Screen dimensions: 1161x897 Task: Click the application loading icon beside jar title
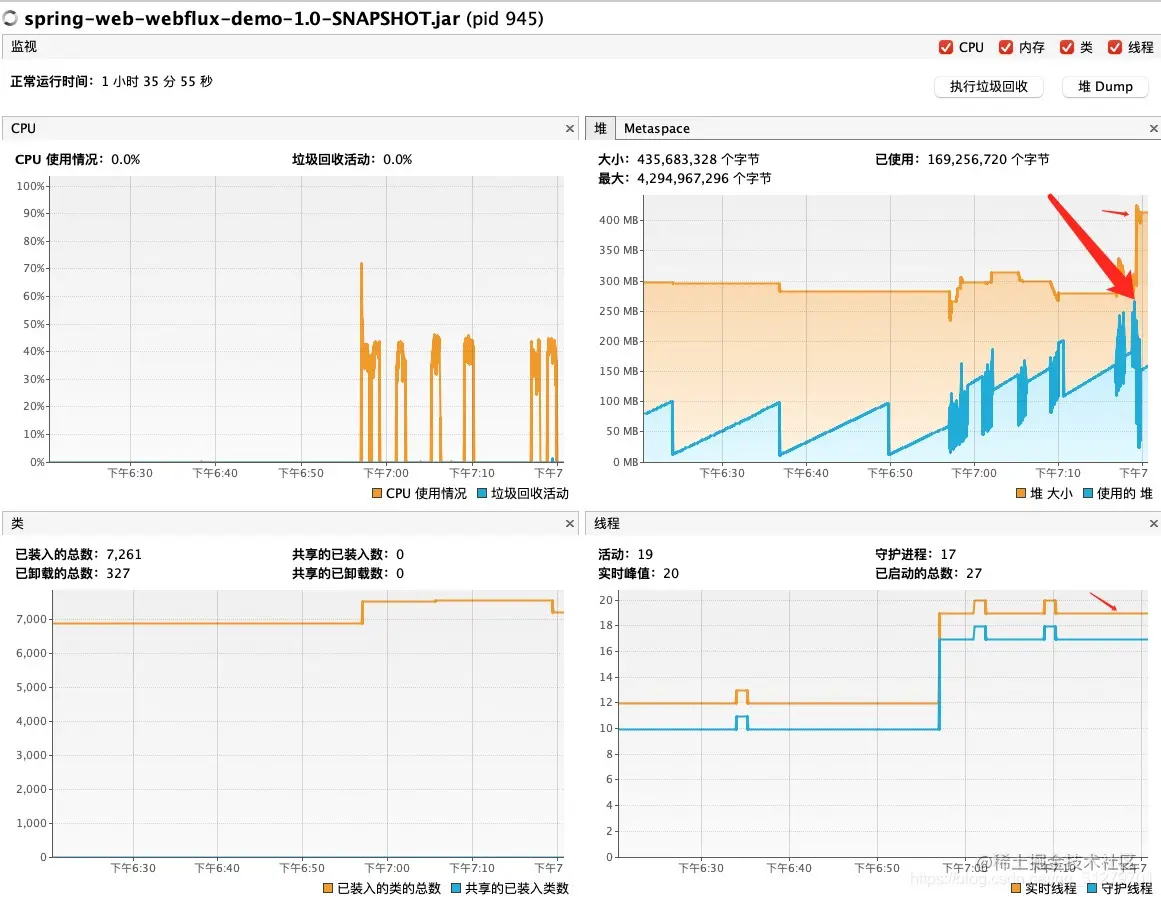point(10,18)
